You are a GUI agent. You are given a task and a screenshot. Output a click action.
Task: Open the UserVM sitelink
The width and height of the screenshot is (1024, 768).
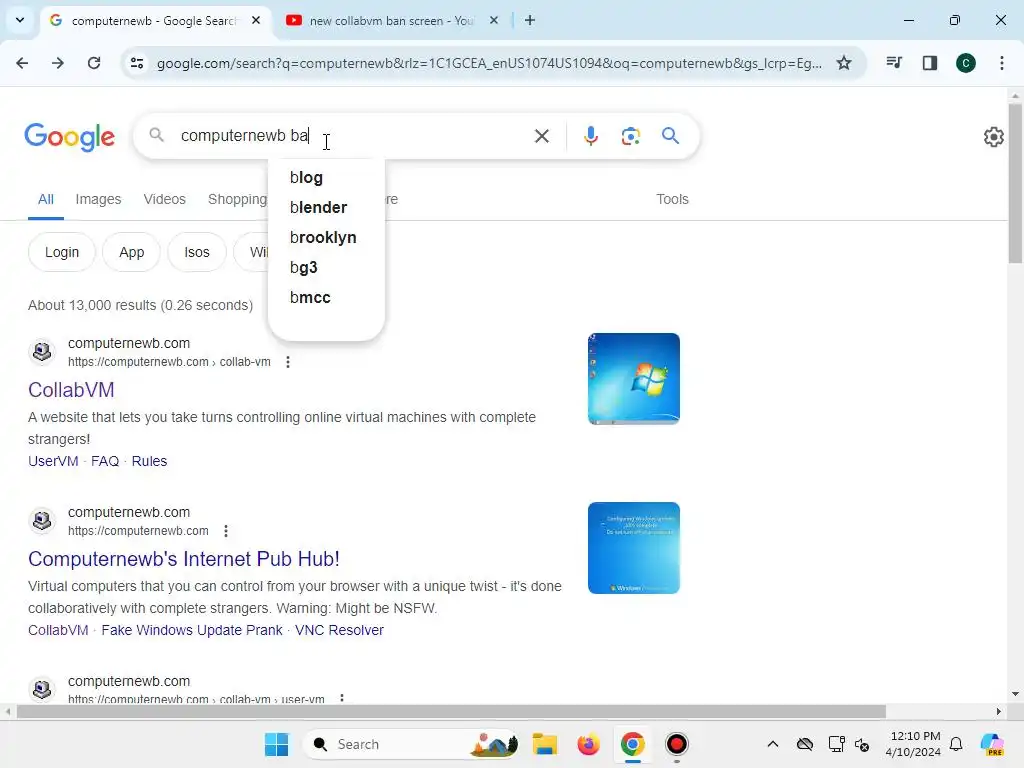[x=53, y=461]
